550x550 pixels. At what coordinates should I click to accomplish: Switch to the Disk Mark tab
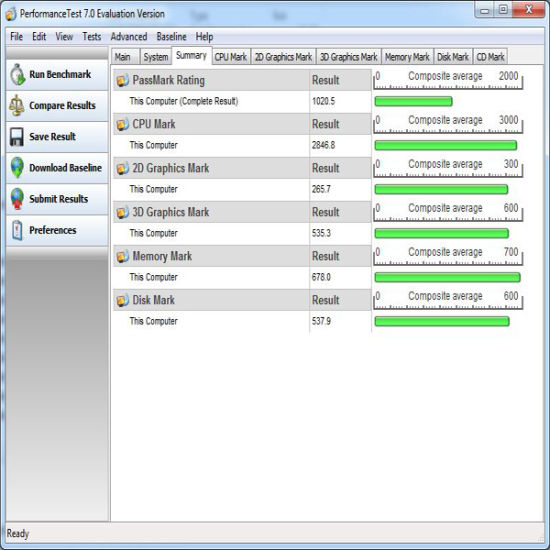coord(452,57)
